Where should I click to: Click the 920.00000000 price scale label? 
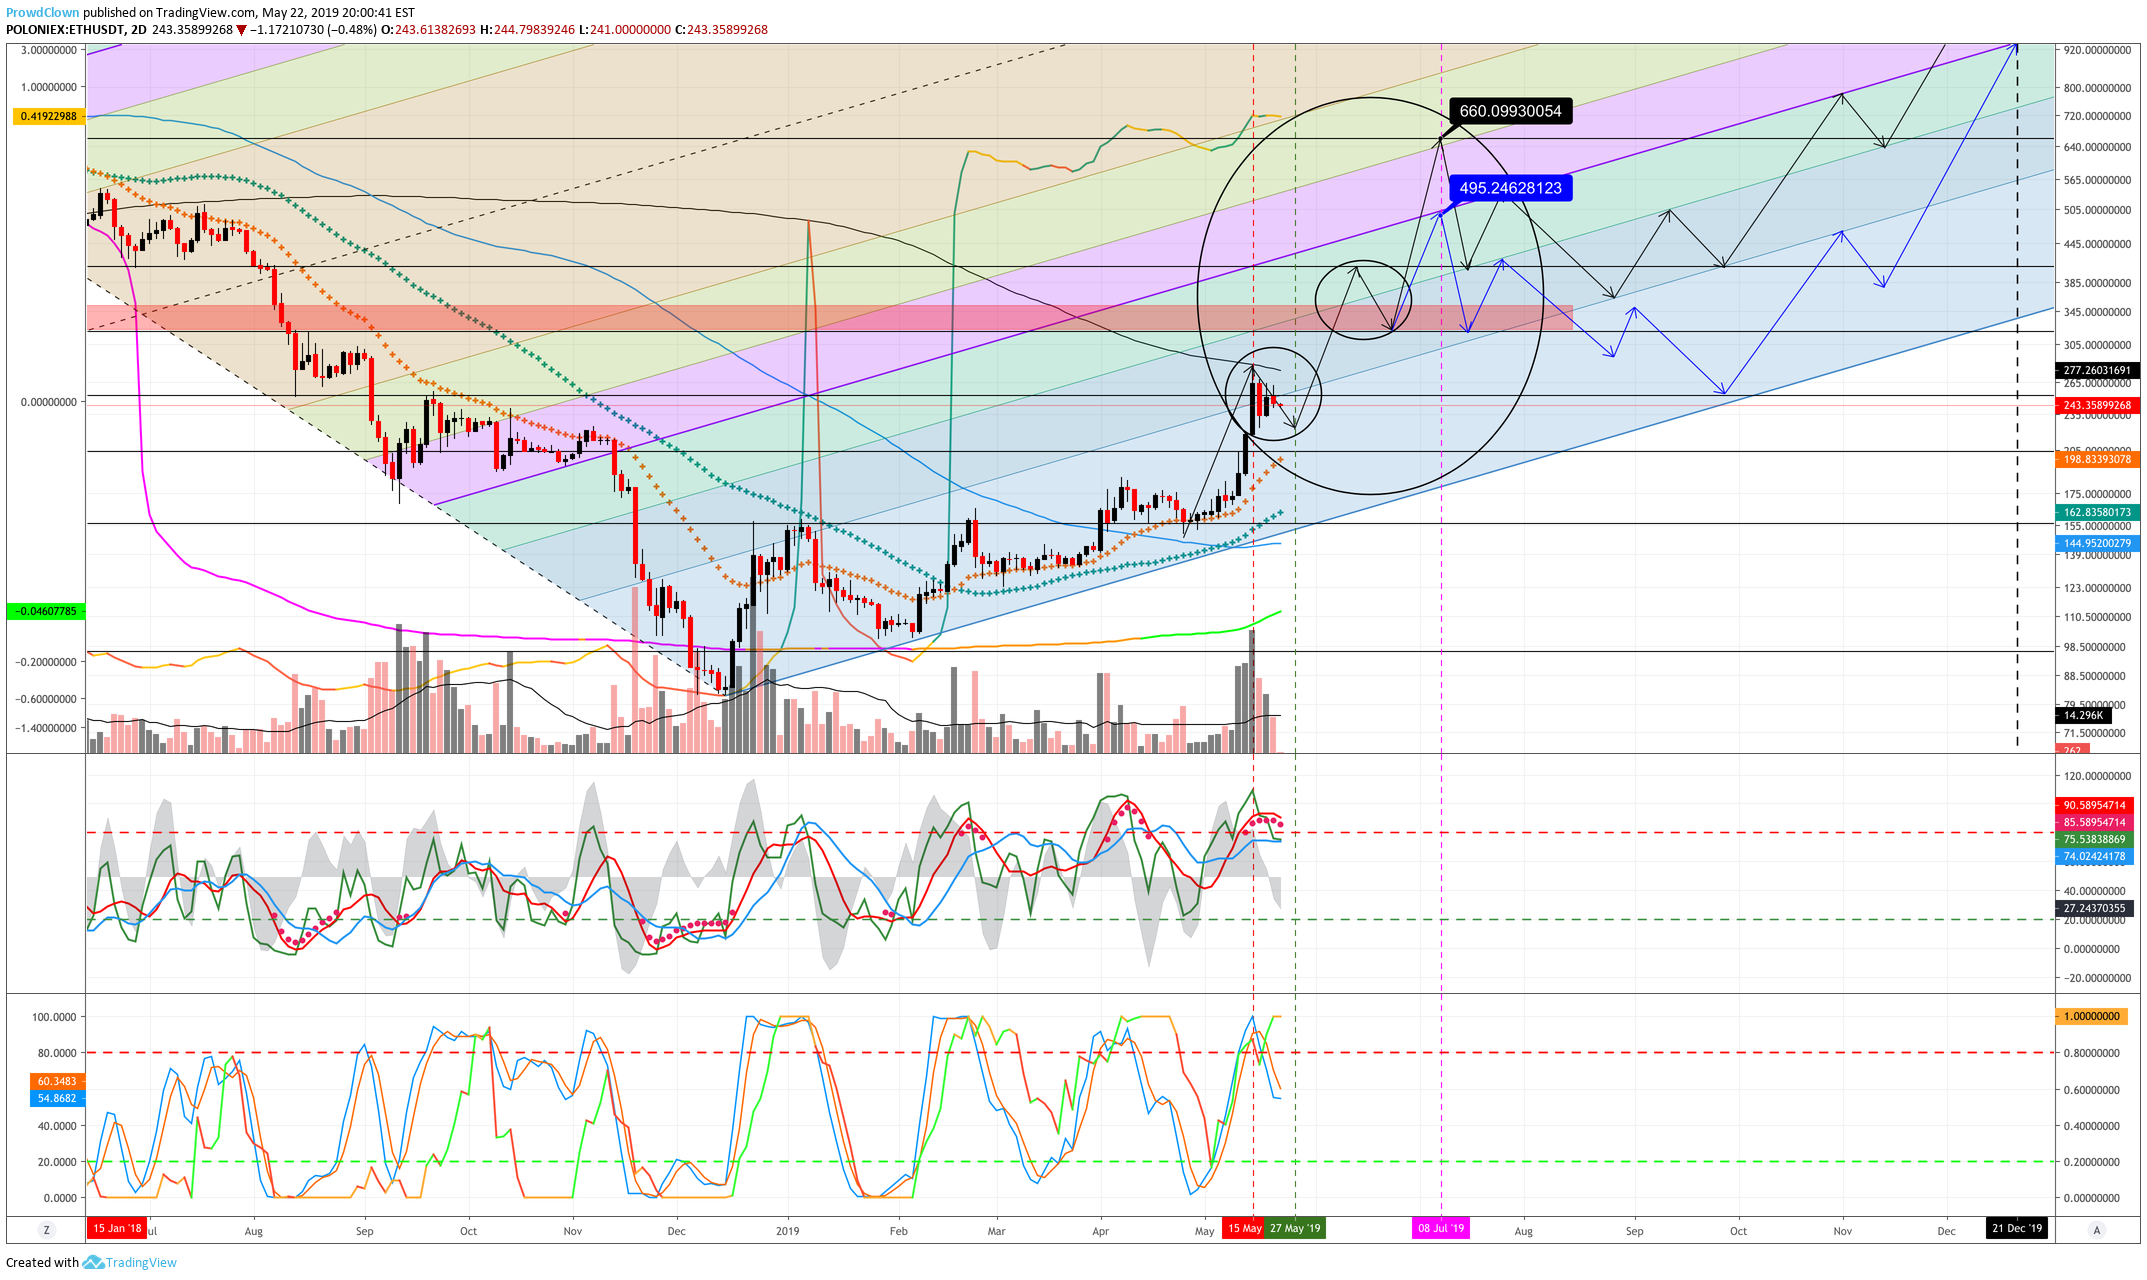(2098, 49)
